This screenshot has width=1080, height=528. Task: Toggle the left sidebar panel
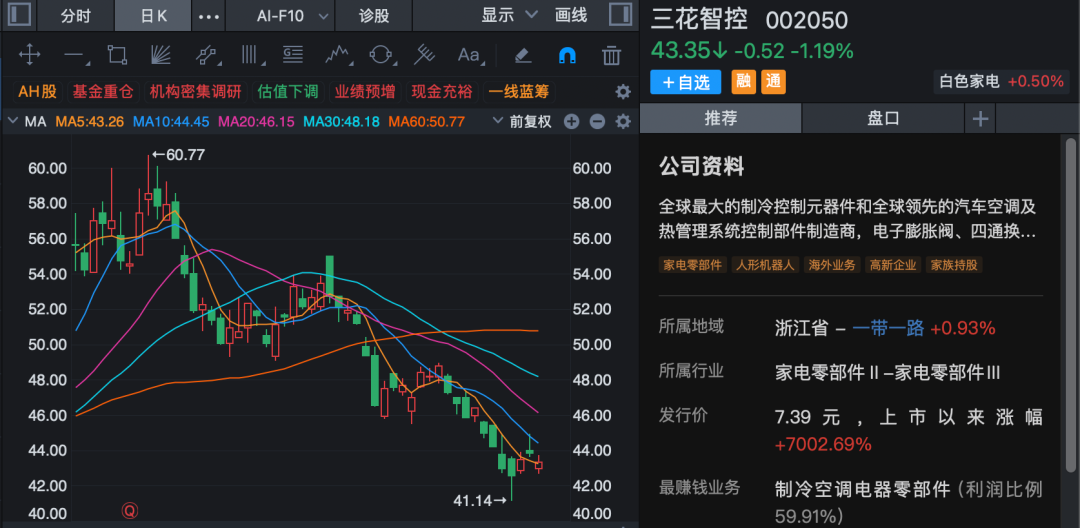tap(20, 15)
